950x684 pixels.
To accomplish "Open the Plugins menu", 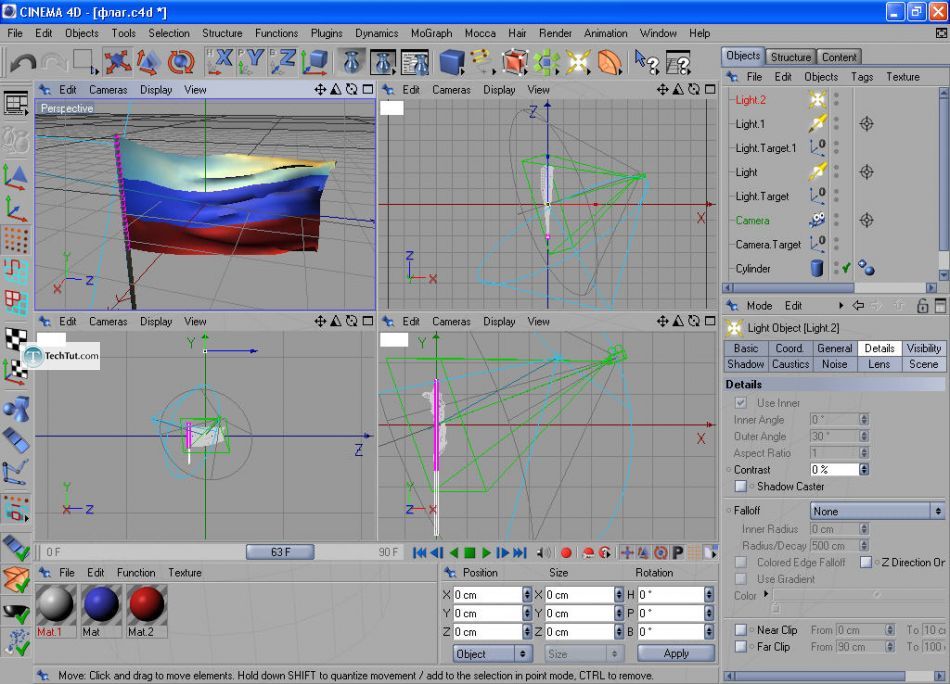I will (326, 33).
